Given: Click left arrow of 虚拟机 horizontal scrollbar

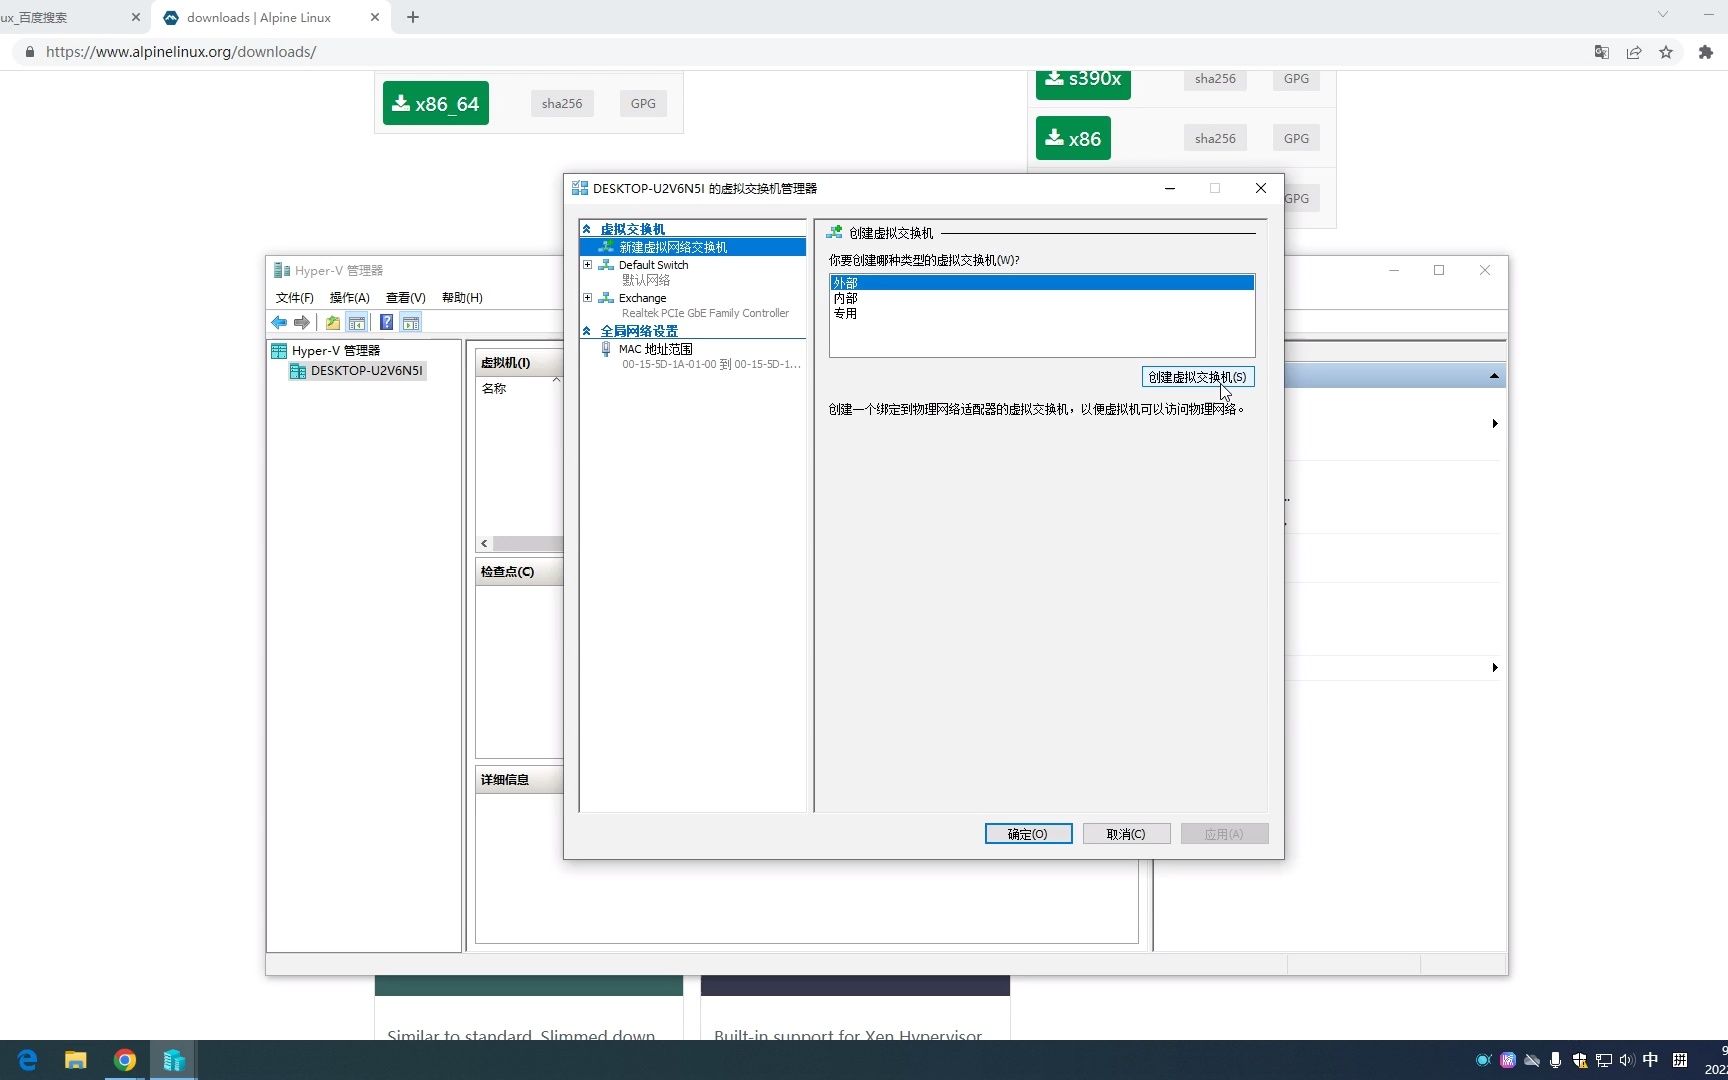Looking at the screenshot, I should point(484,544).
